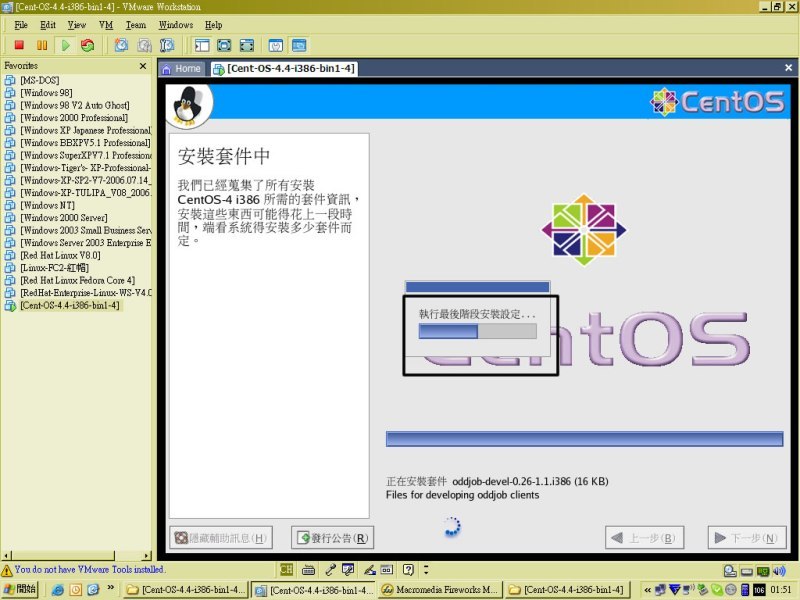Select [Red Hat Linux Fedora Core 4] favorite

tap(77, 280)
